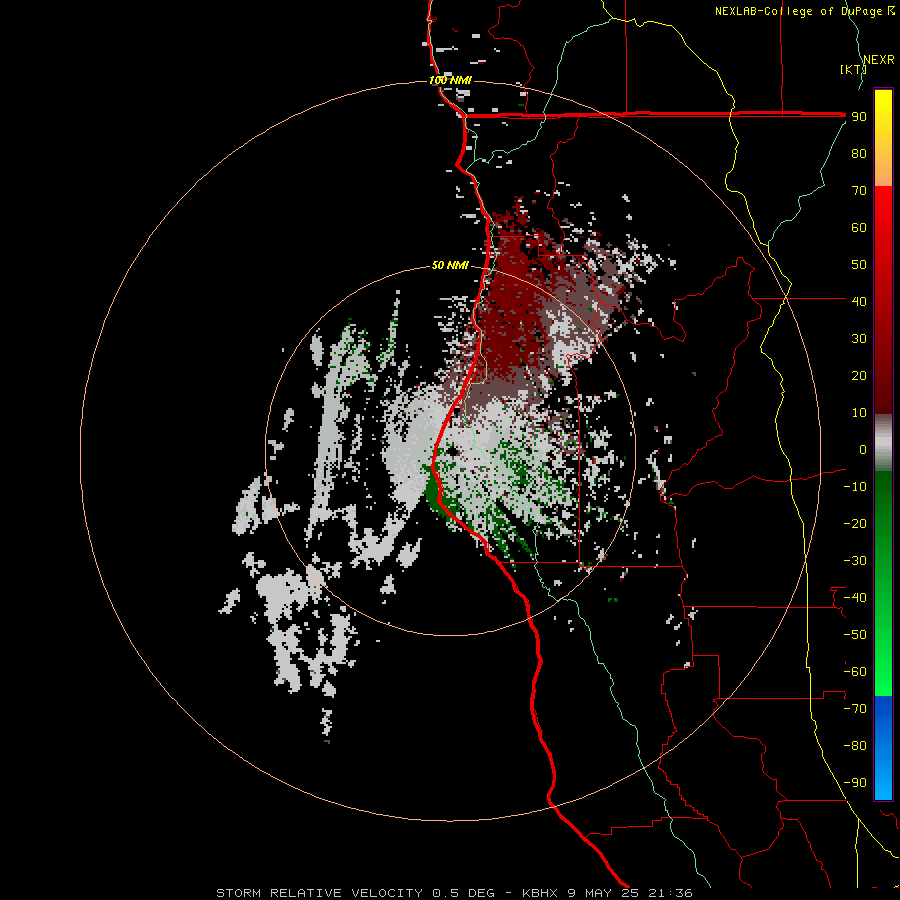Select the 50 value on the velocity scale

point(859,265)
